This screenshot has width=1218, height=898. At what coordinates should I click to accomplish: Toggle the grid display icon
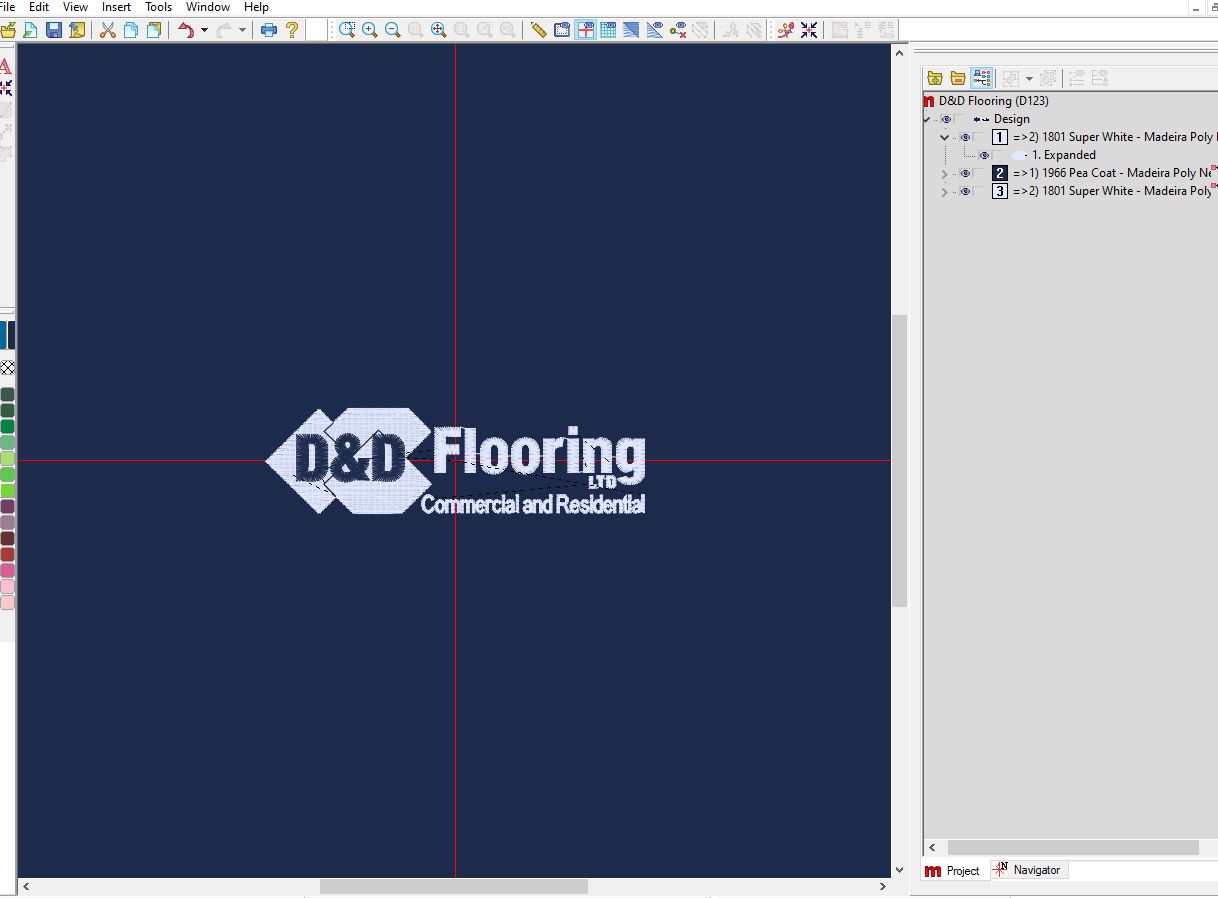click(x=608, y=30)
